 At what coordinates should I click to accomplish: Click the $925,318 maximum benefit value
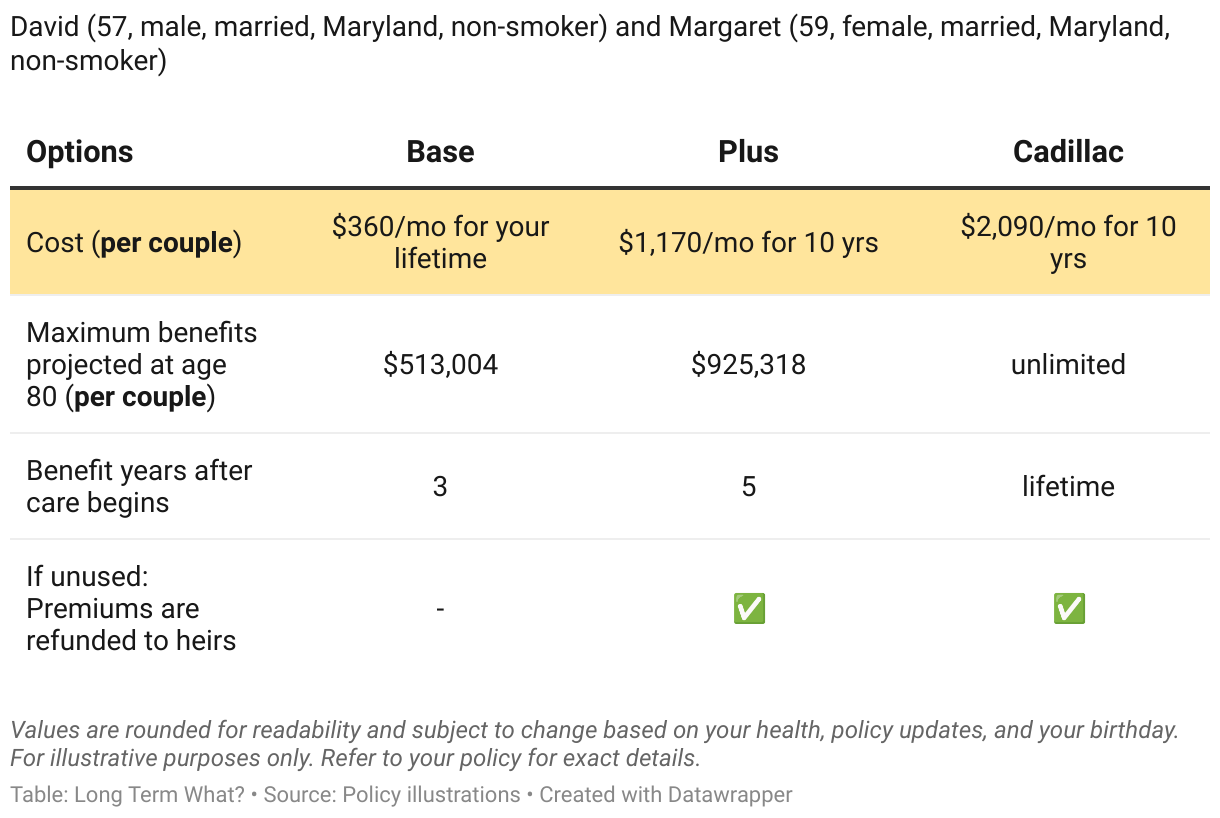(x=748, y=365)
